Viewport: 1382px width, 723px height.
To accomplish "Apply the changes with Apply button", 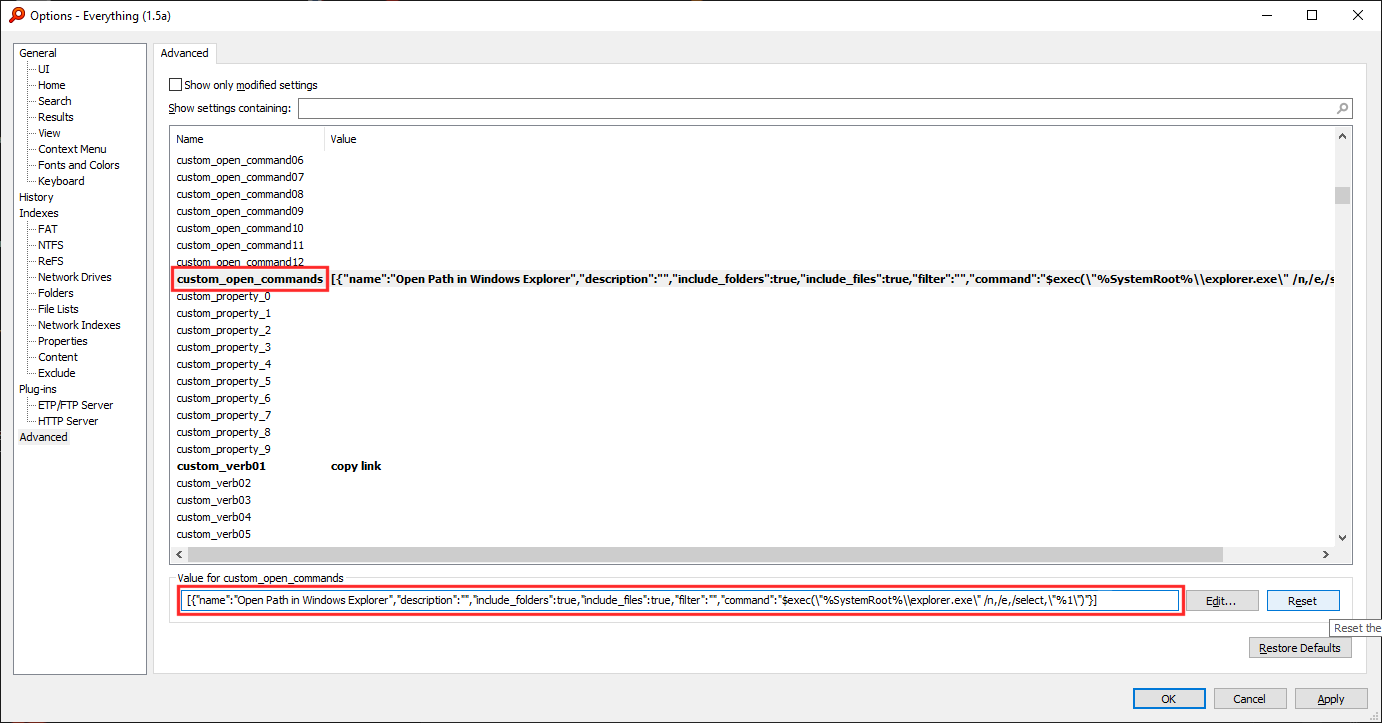I will coord(1330,699).
